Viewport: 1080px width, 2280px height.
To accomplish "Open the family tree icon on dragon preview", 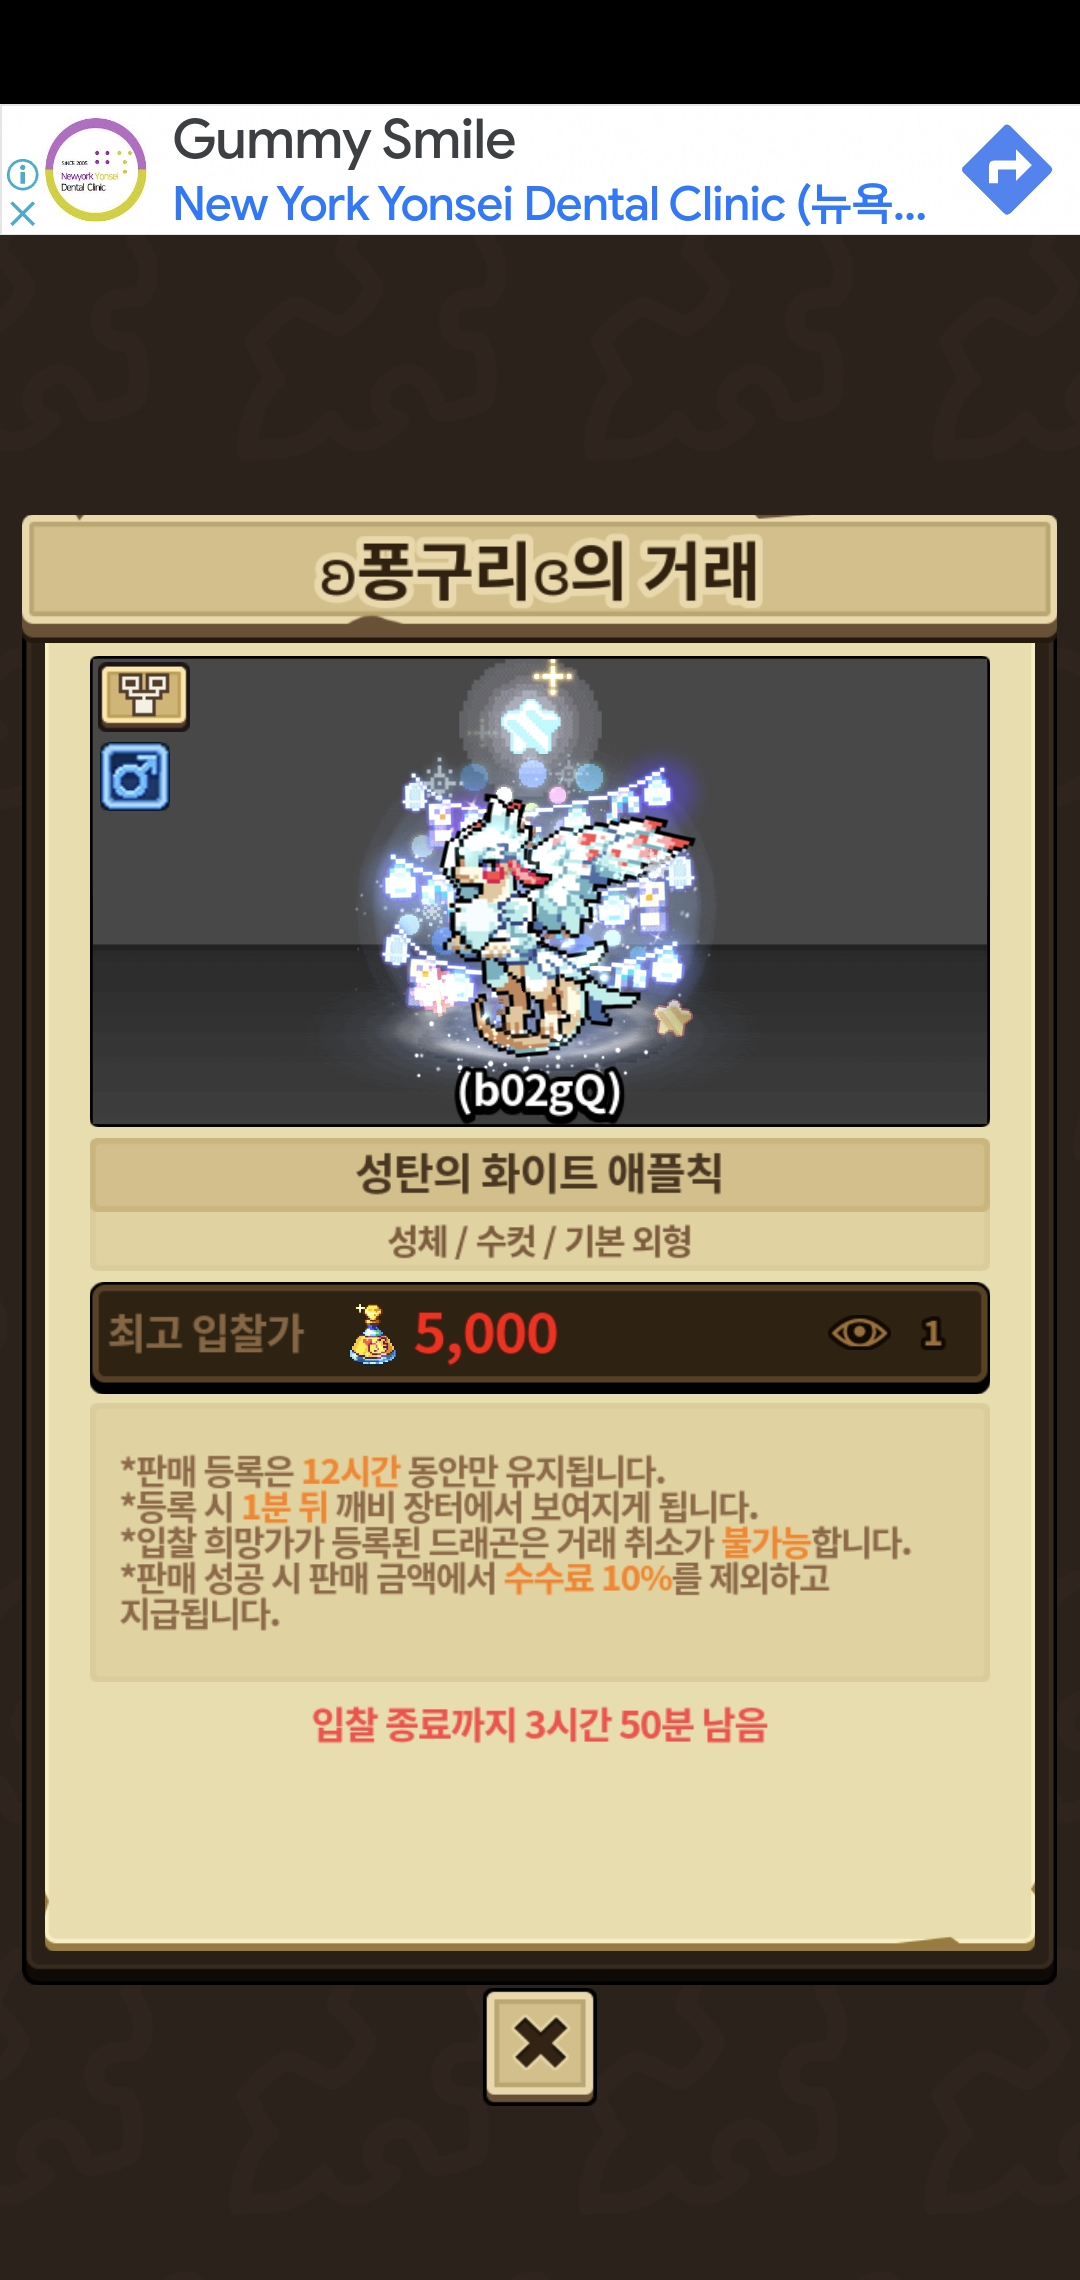I will tap(144, 694).
